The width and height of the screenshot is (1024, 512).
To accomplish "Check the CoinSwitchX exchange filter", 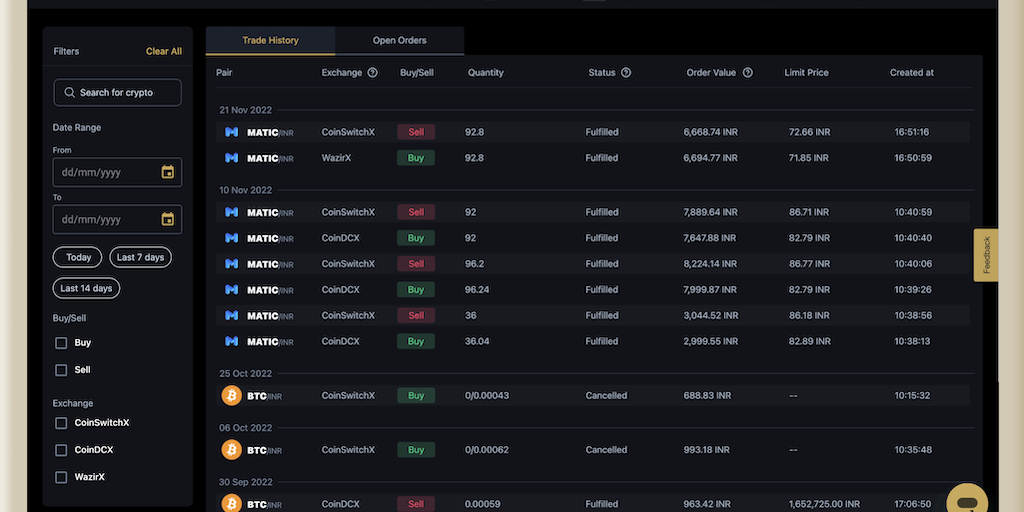I will [61, 423].
